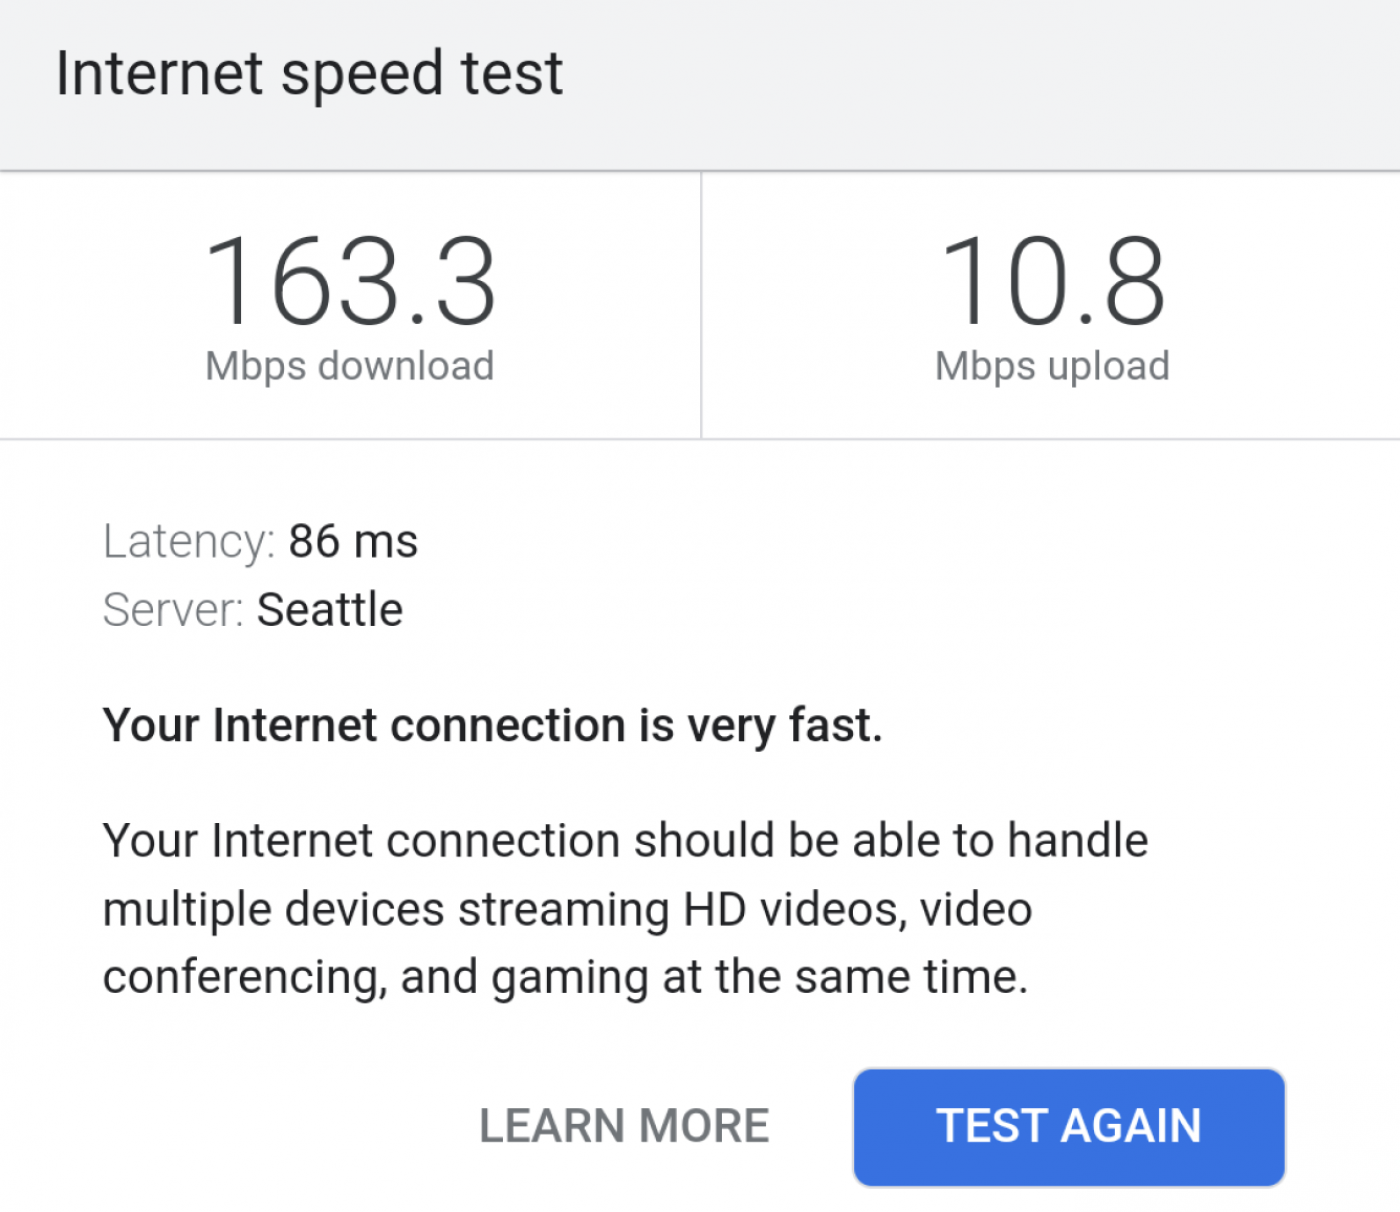This screenshot has height=1212, width=1400.
Task: Click the "Mbps upload" label
Action: click(1052, 366)
